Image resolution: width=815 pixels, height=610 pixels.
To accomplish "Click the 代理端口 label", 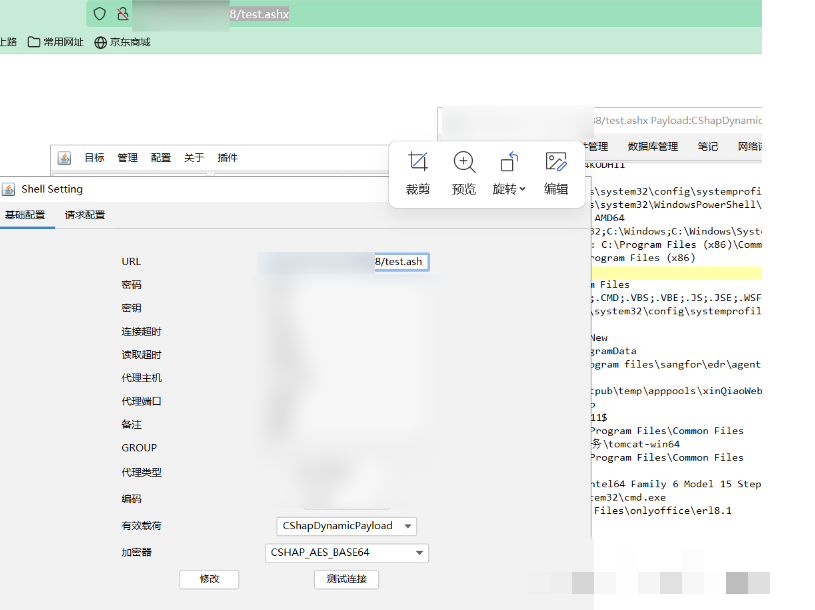I will click(141, 401).
